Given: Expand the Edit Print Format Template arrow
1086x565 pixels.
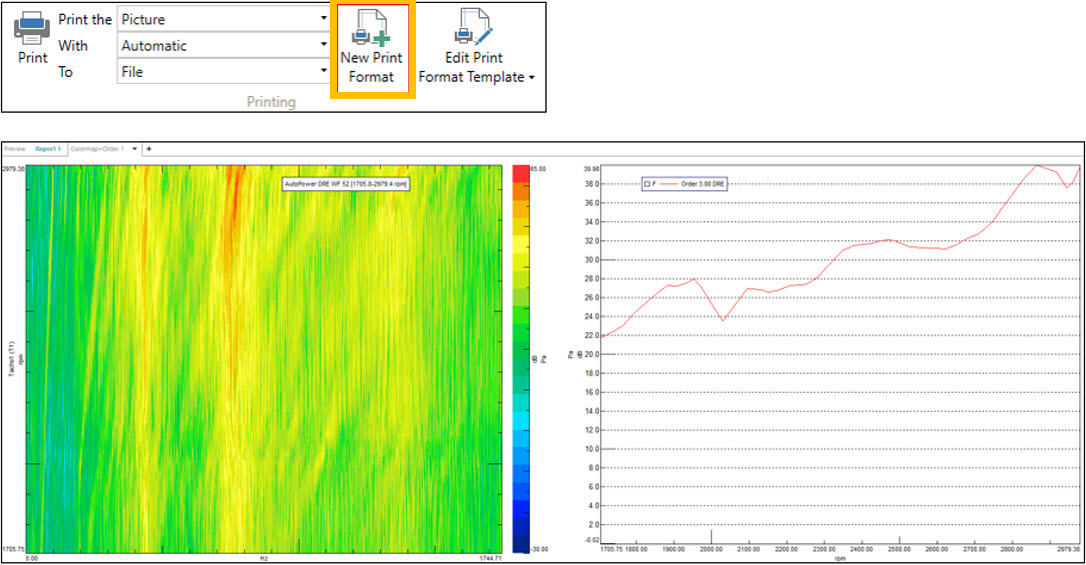Looking at the screenshot, I should (x=532, y=78).
